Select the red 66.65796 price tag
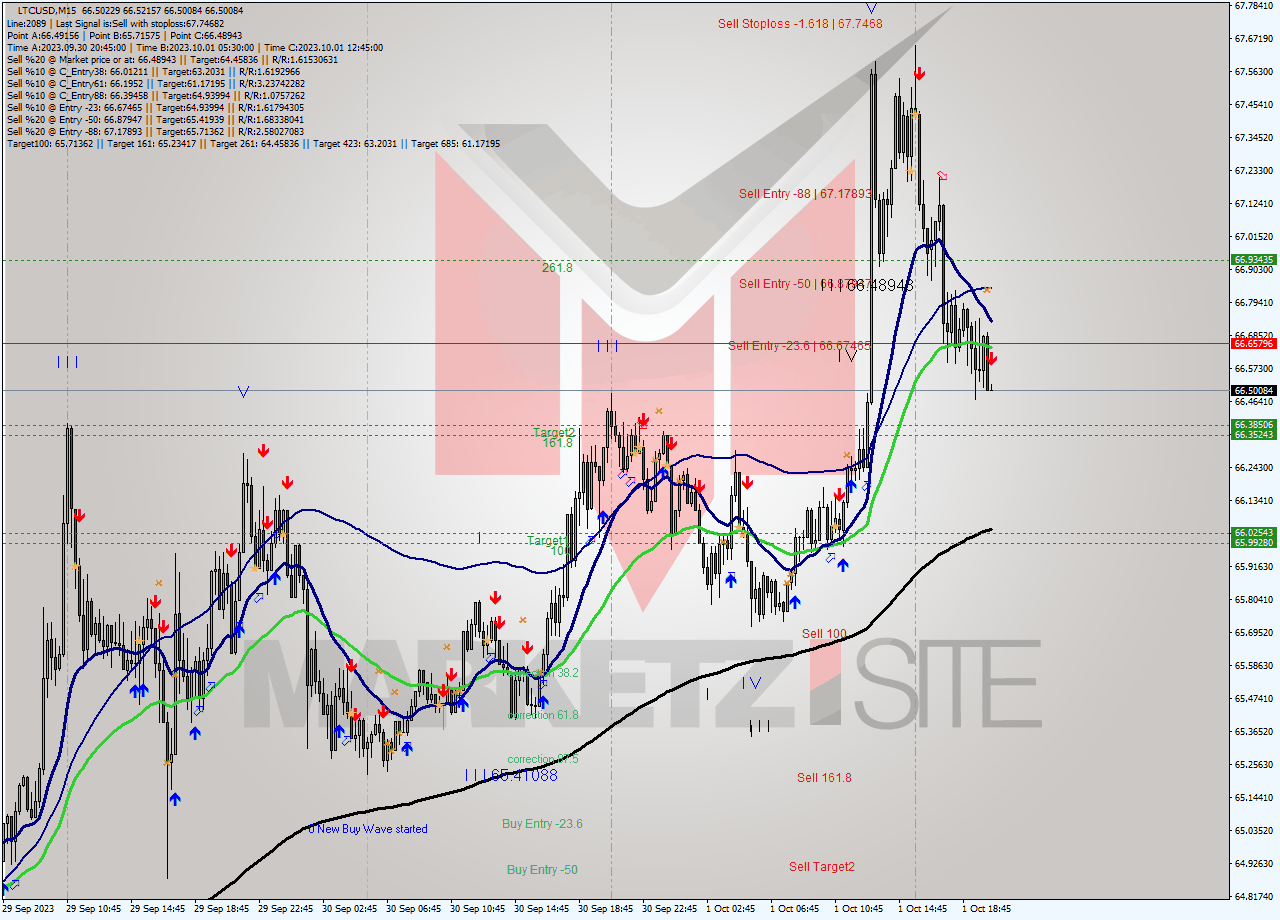Image resolution: width=1280 pixels, height=920 pixels. pyautogui.click(x=1254, y=343)
